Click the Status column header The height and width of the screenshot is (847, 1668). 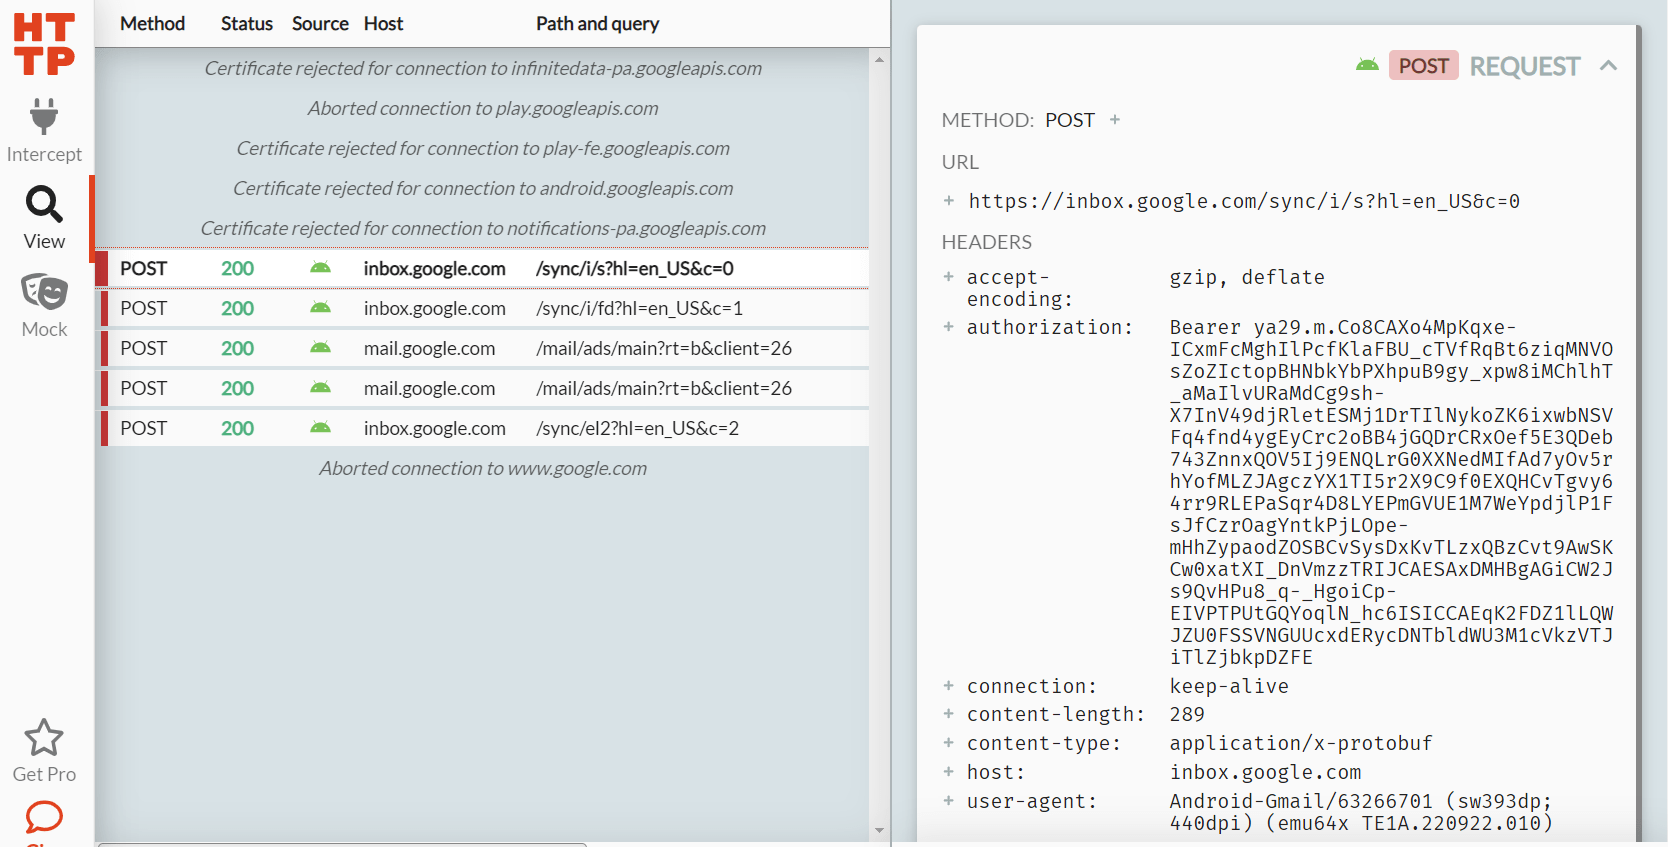coord(247,24)
